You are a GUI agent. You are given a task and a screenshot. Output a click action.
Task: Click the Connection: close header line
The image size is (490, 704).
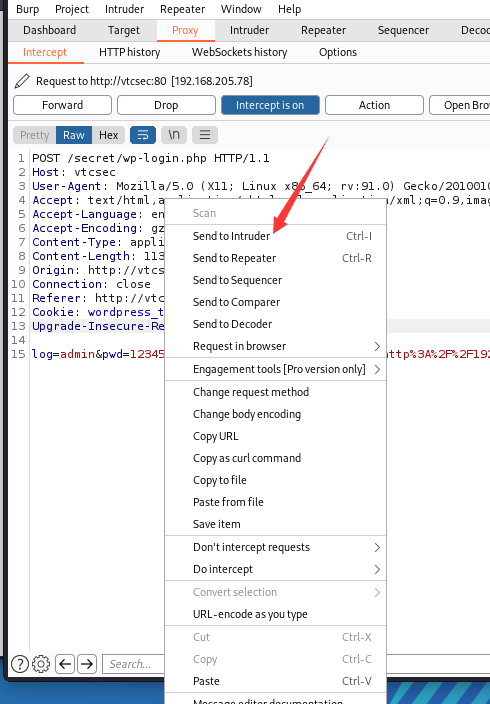[91, 284]
